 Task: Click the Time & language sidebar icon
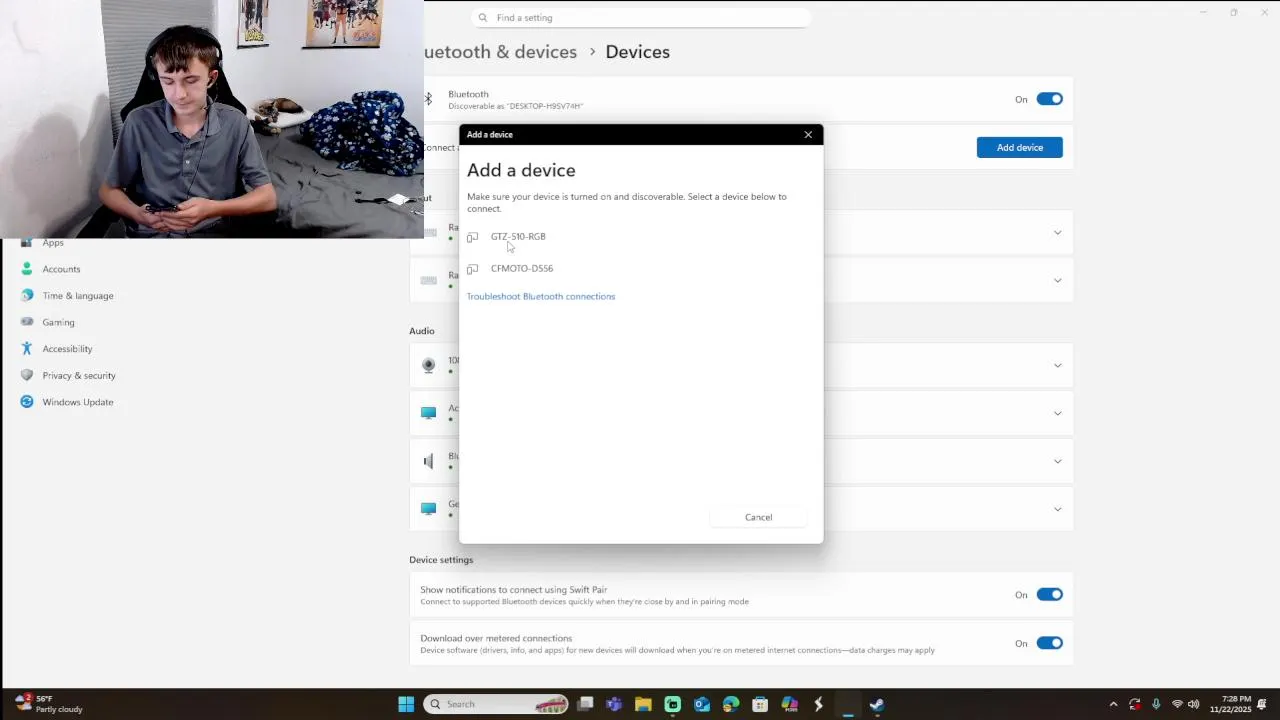26,295
